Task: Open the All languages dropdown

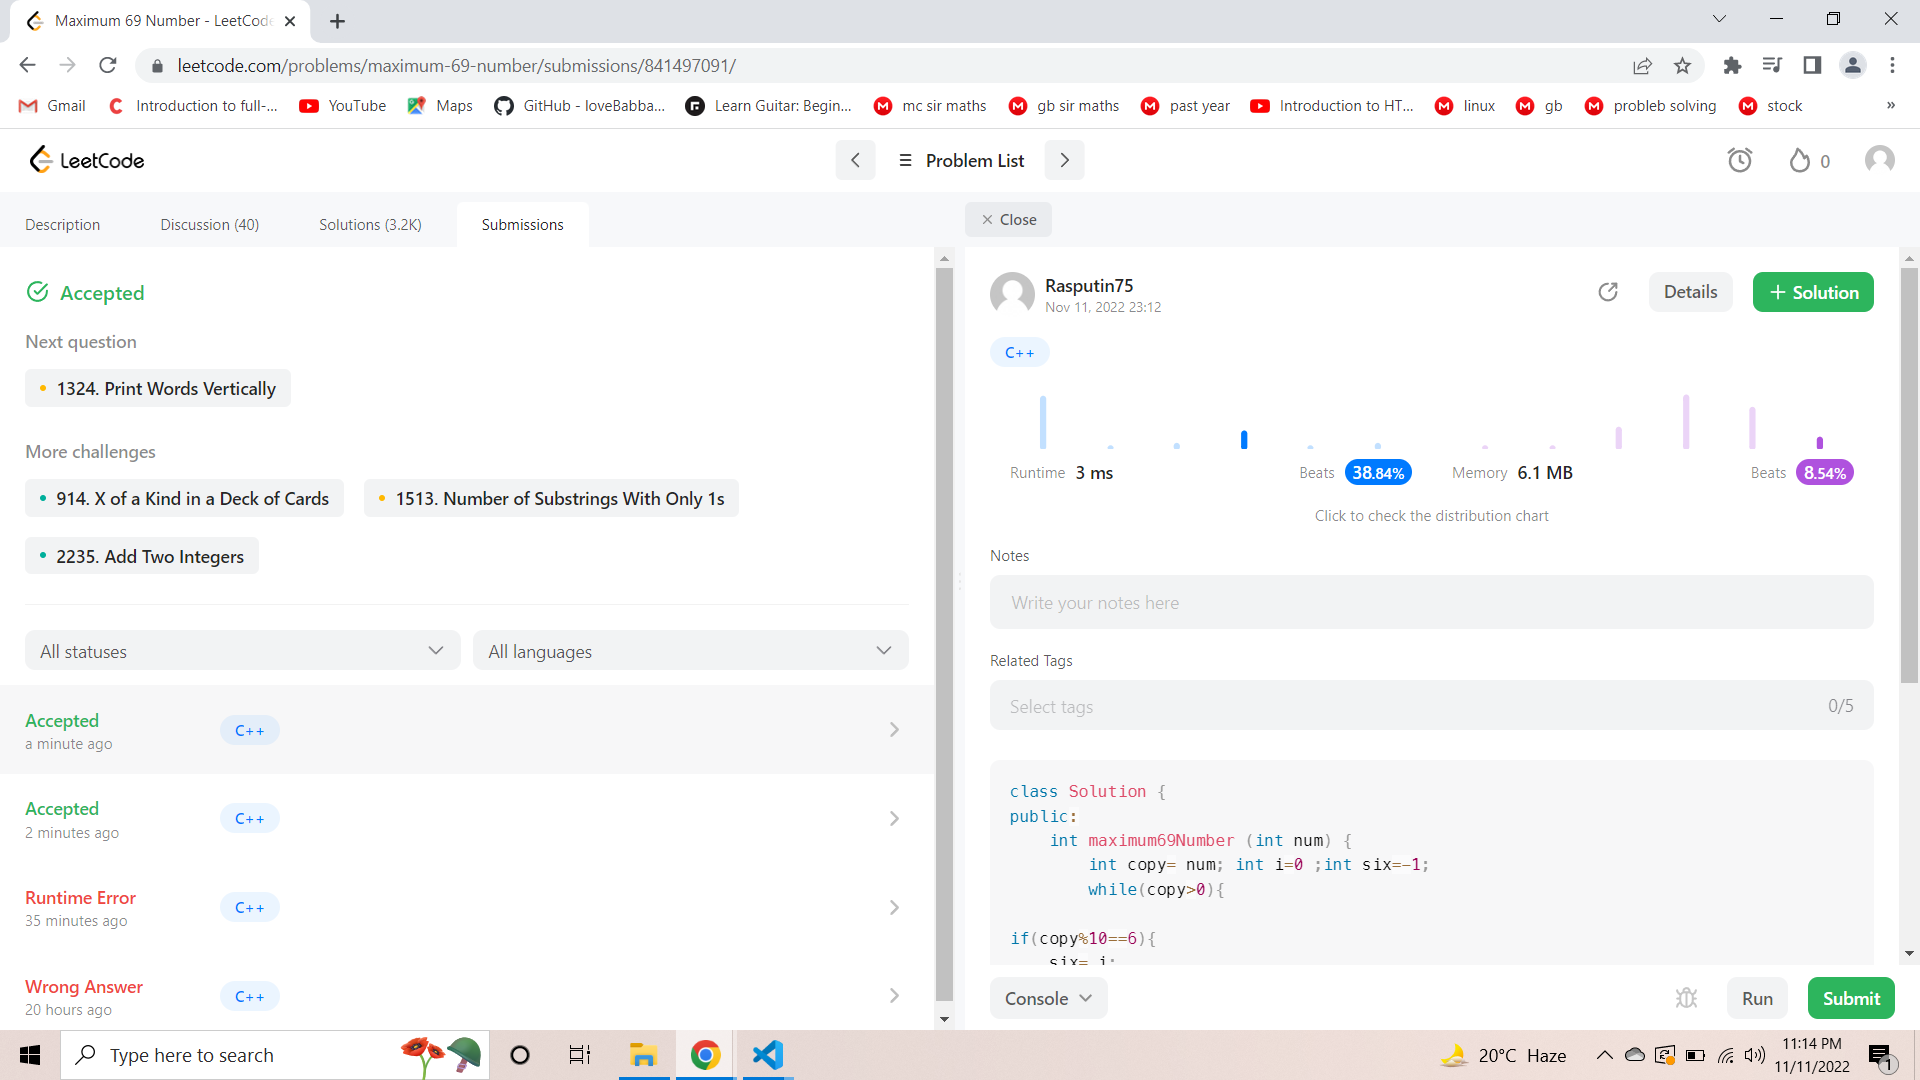Action: 690,650
